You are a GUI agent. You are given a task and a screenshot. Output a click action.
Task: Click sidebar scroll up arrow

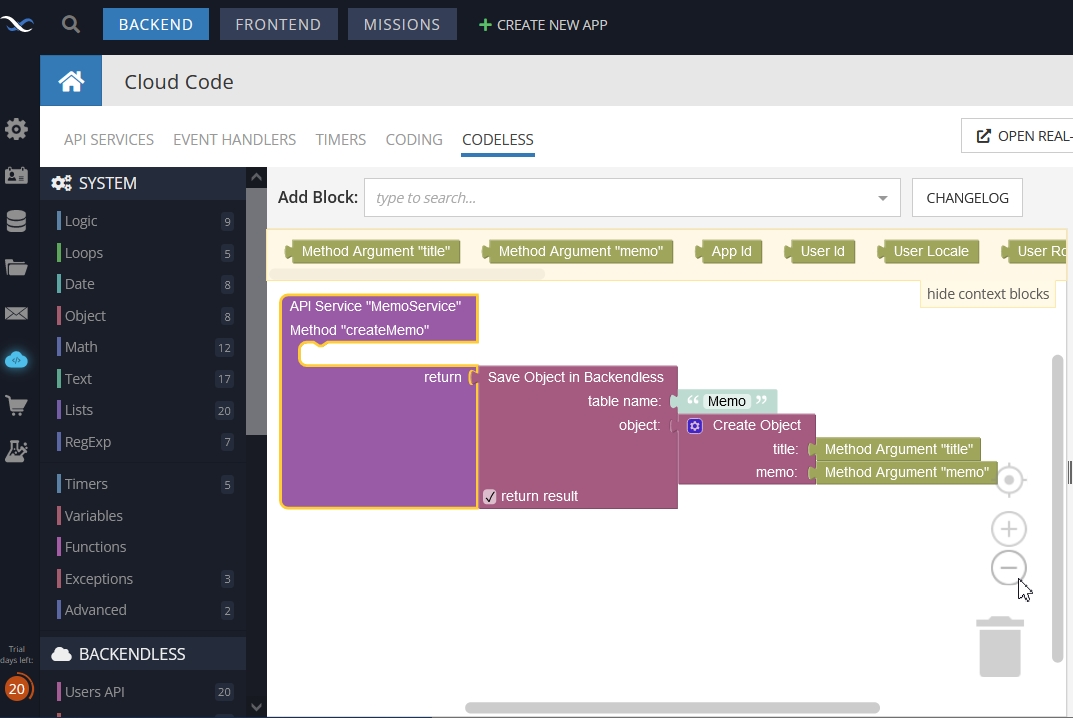[x=256, y=178]
